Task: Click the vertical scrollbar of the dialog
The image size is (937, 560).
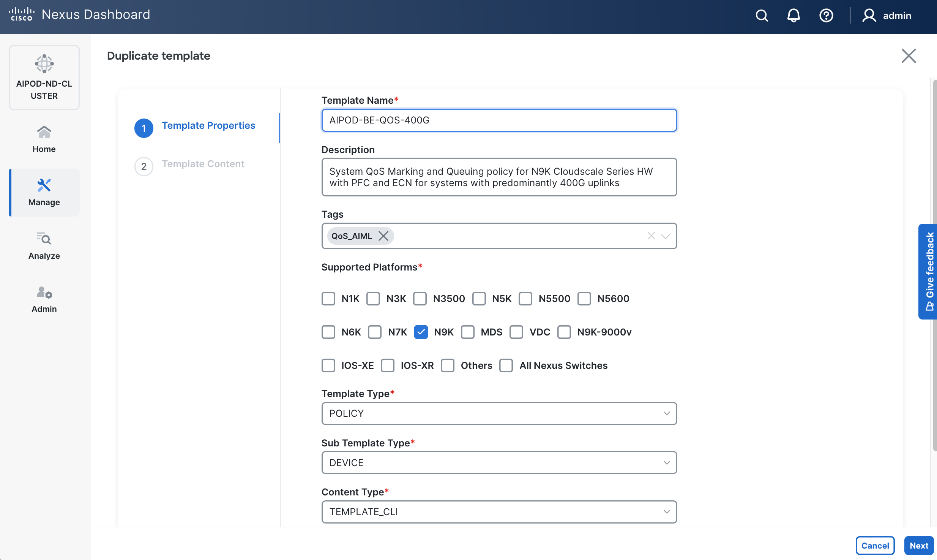Action: click(x=934, y=264)
